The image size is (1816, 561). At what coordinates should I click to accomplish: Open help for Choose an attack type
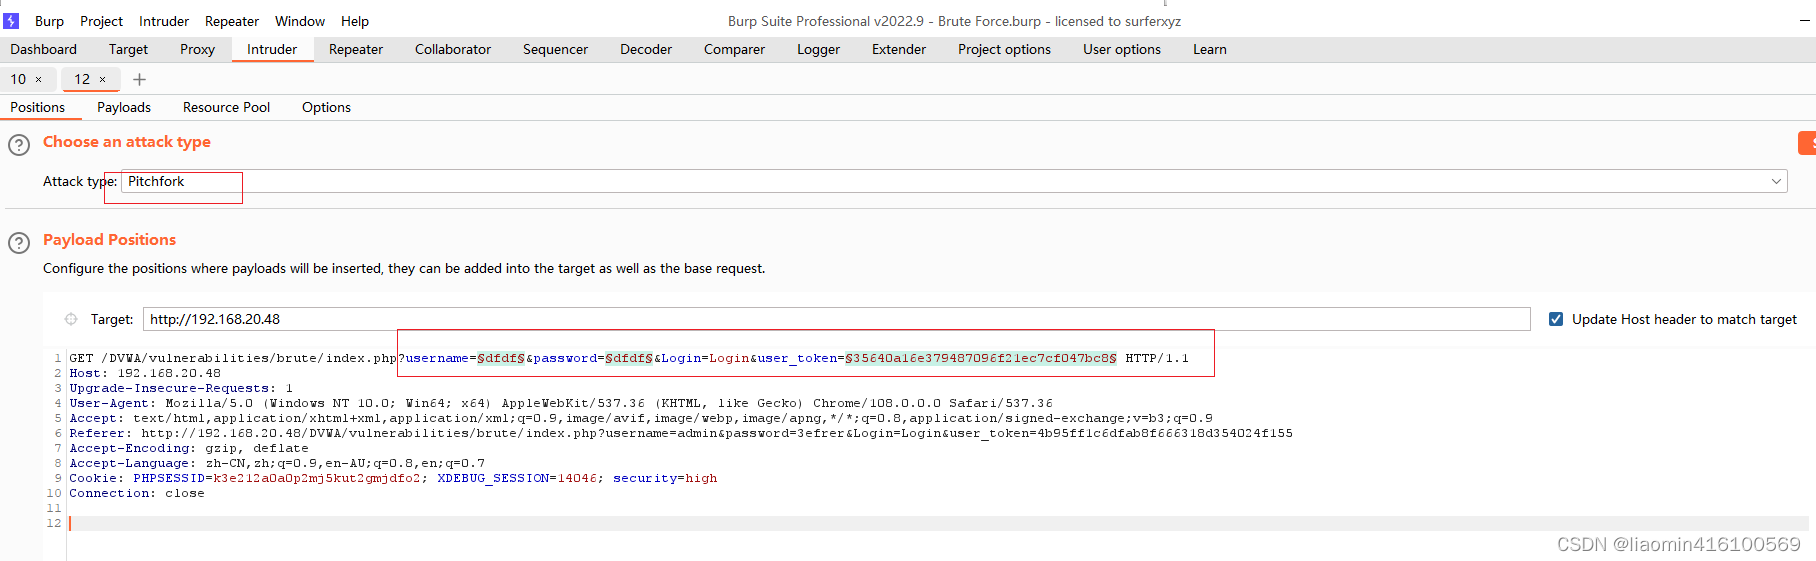click(19, 145)
